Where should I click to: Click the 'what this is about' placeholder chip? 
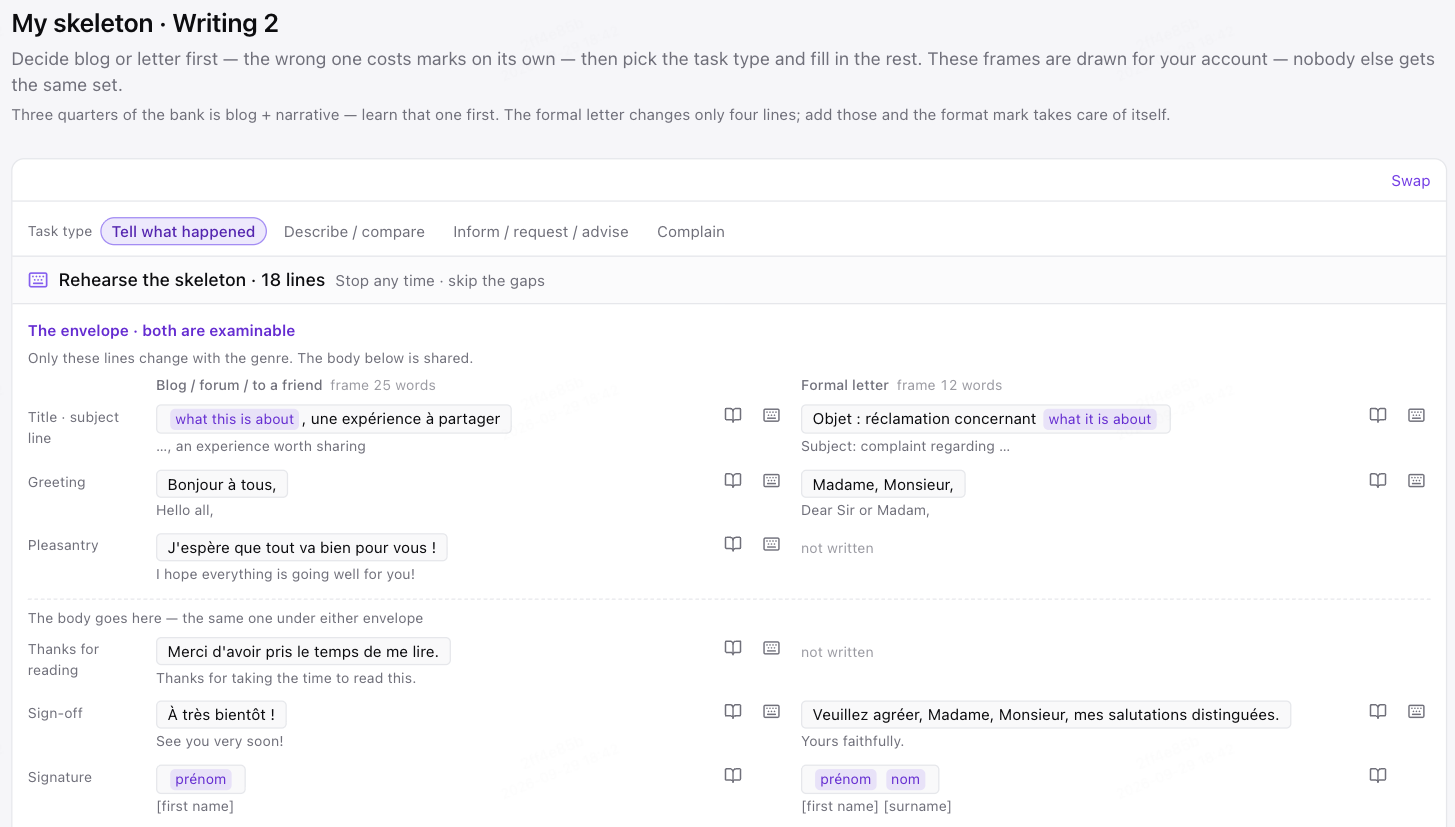[235, 419]
